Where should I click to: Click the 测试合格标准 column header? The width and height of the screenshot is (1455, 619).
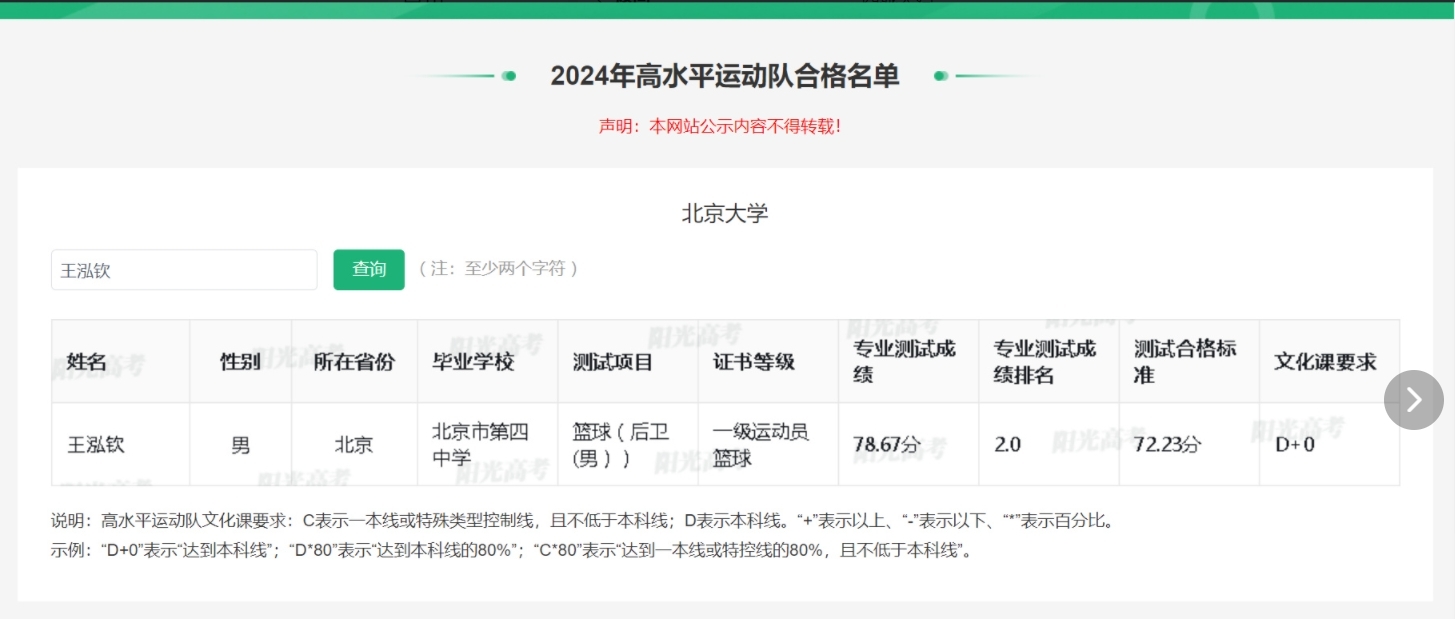click(x=1189, y=362)
